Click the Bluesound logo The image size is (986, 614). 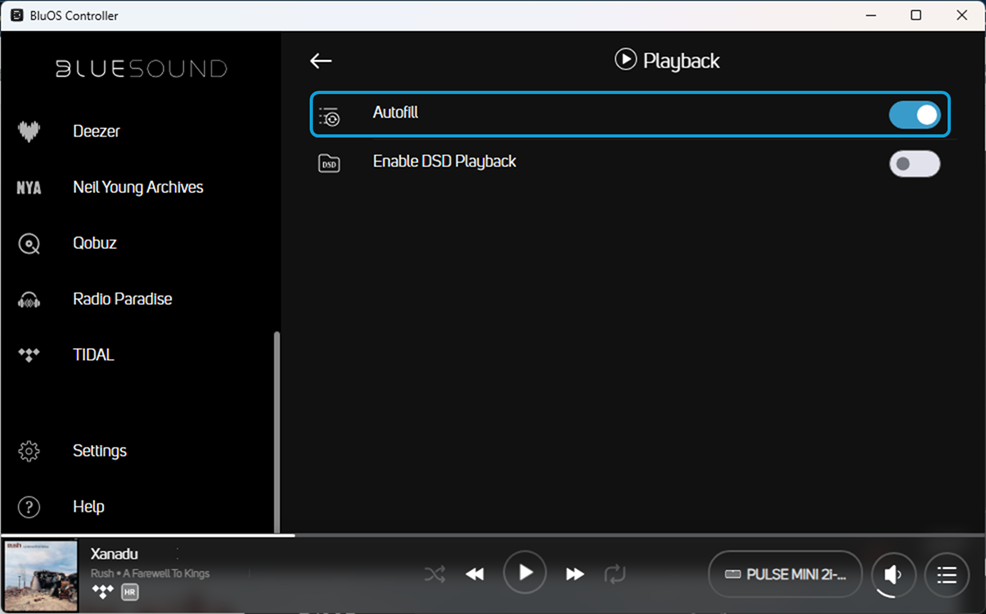coord(141,68)
